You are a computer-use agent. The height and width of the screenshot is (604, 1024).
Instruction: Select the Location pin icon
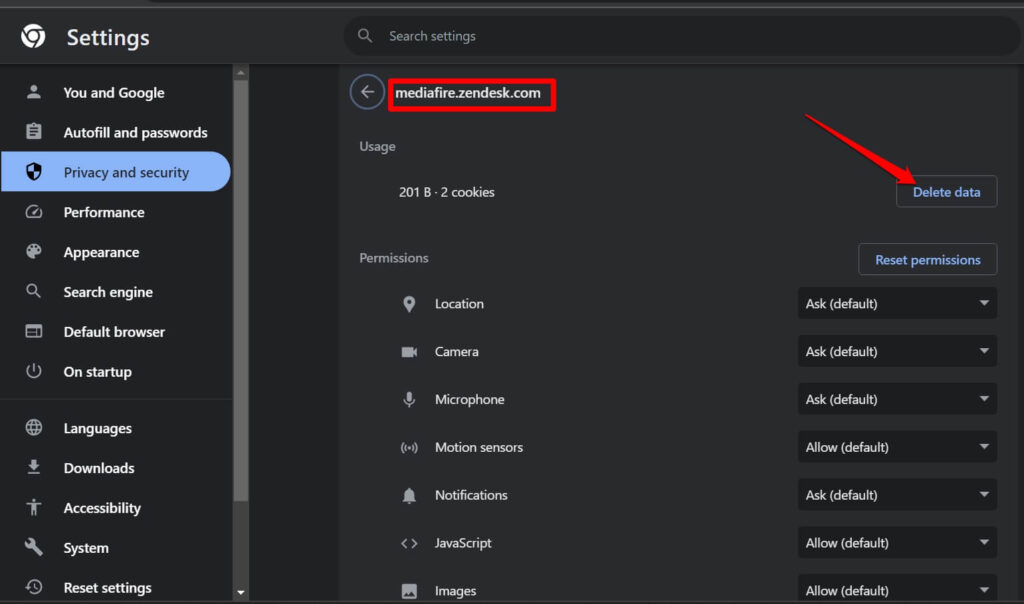410,303
